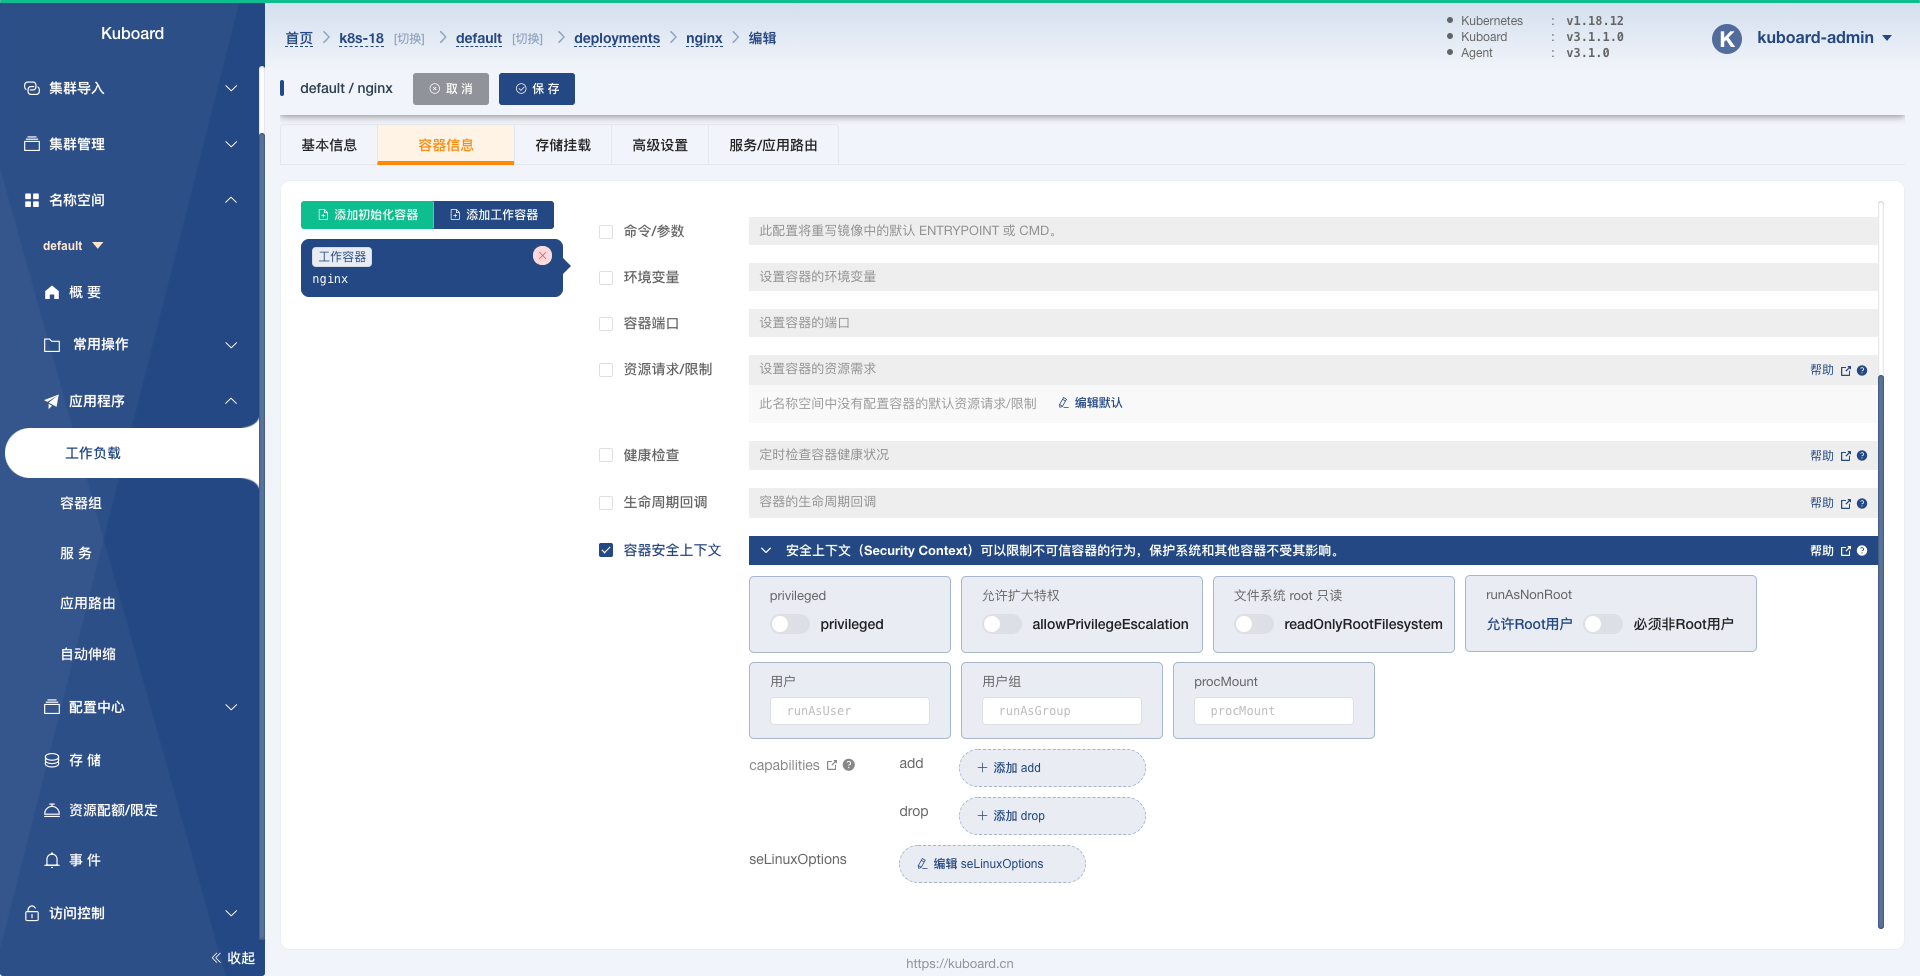Enable the 生命周期回调 checkbox

(x=606, y=503)
